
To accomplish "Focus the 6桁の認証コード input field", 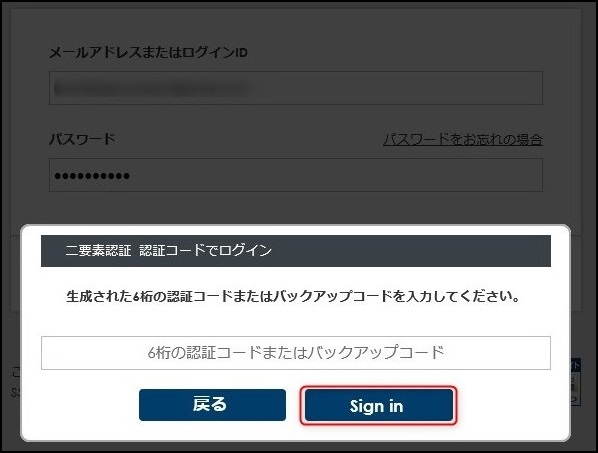I will pyautogui.click(x=296, y=353).
